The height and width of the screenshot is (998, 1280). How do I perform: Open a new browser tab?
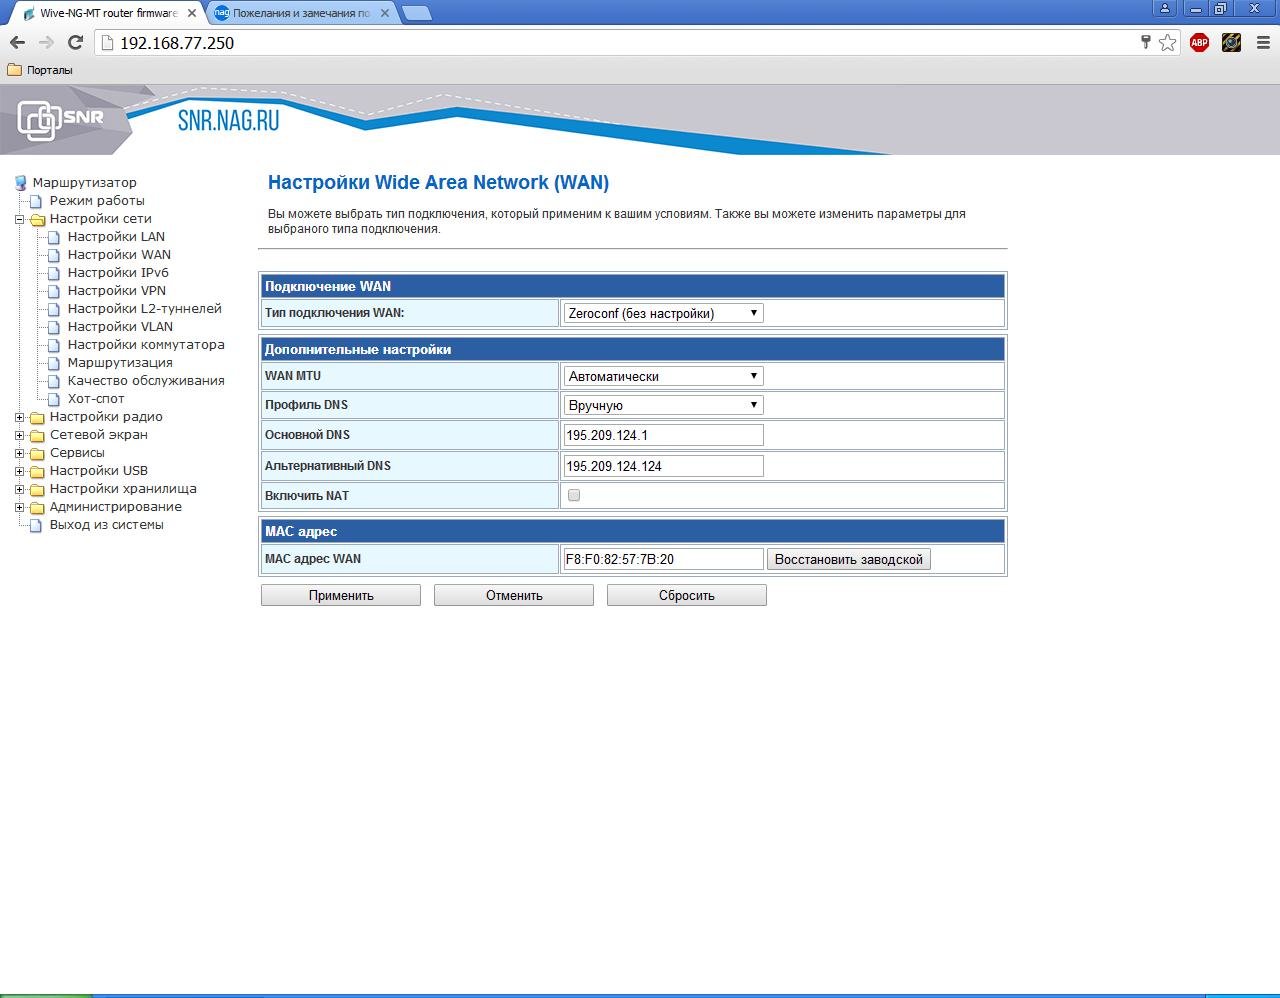[416, 13]
